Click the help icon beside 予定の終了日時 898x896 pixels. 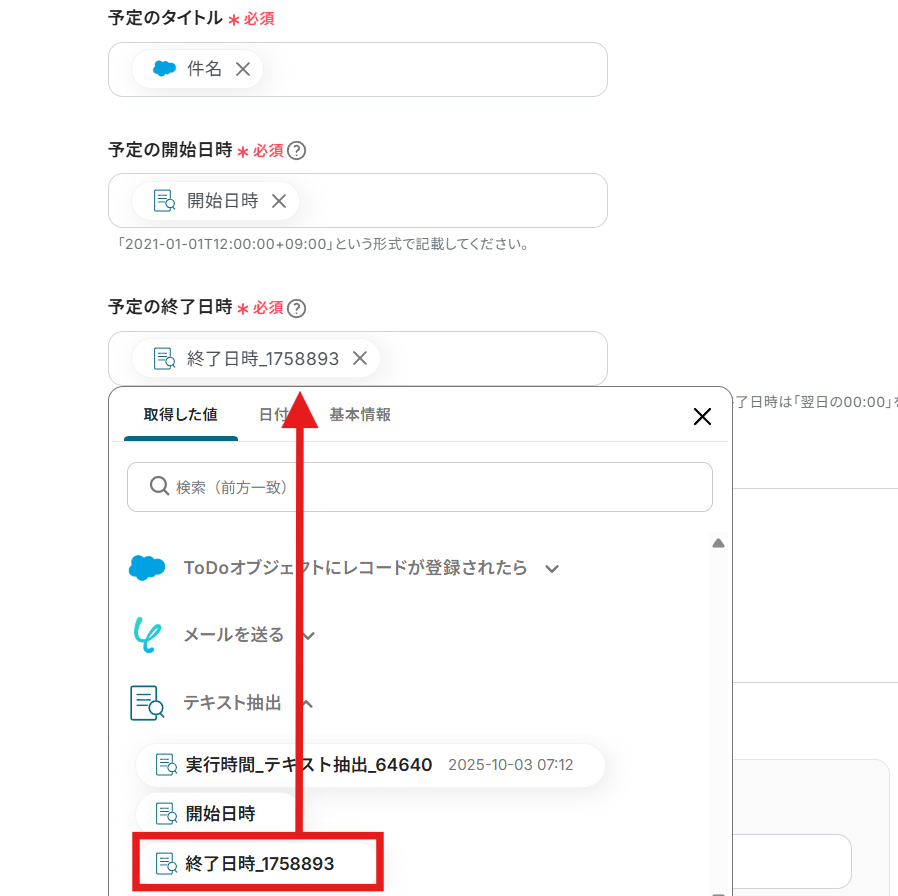tap(297, 308)
